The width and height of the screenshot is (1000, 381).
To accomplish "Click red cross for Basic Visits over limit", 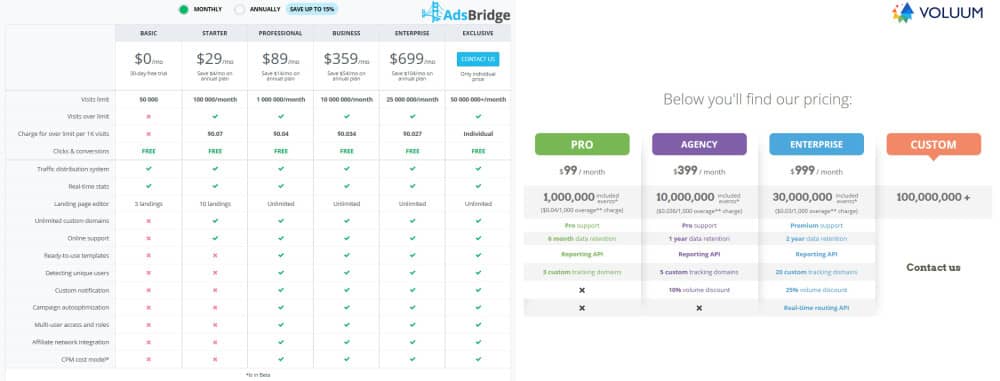I will (x=149, y=117).
